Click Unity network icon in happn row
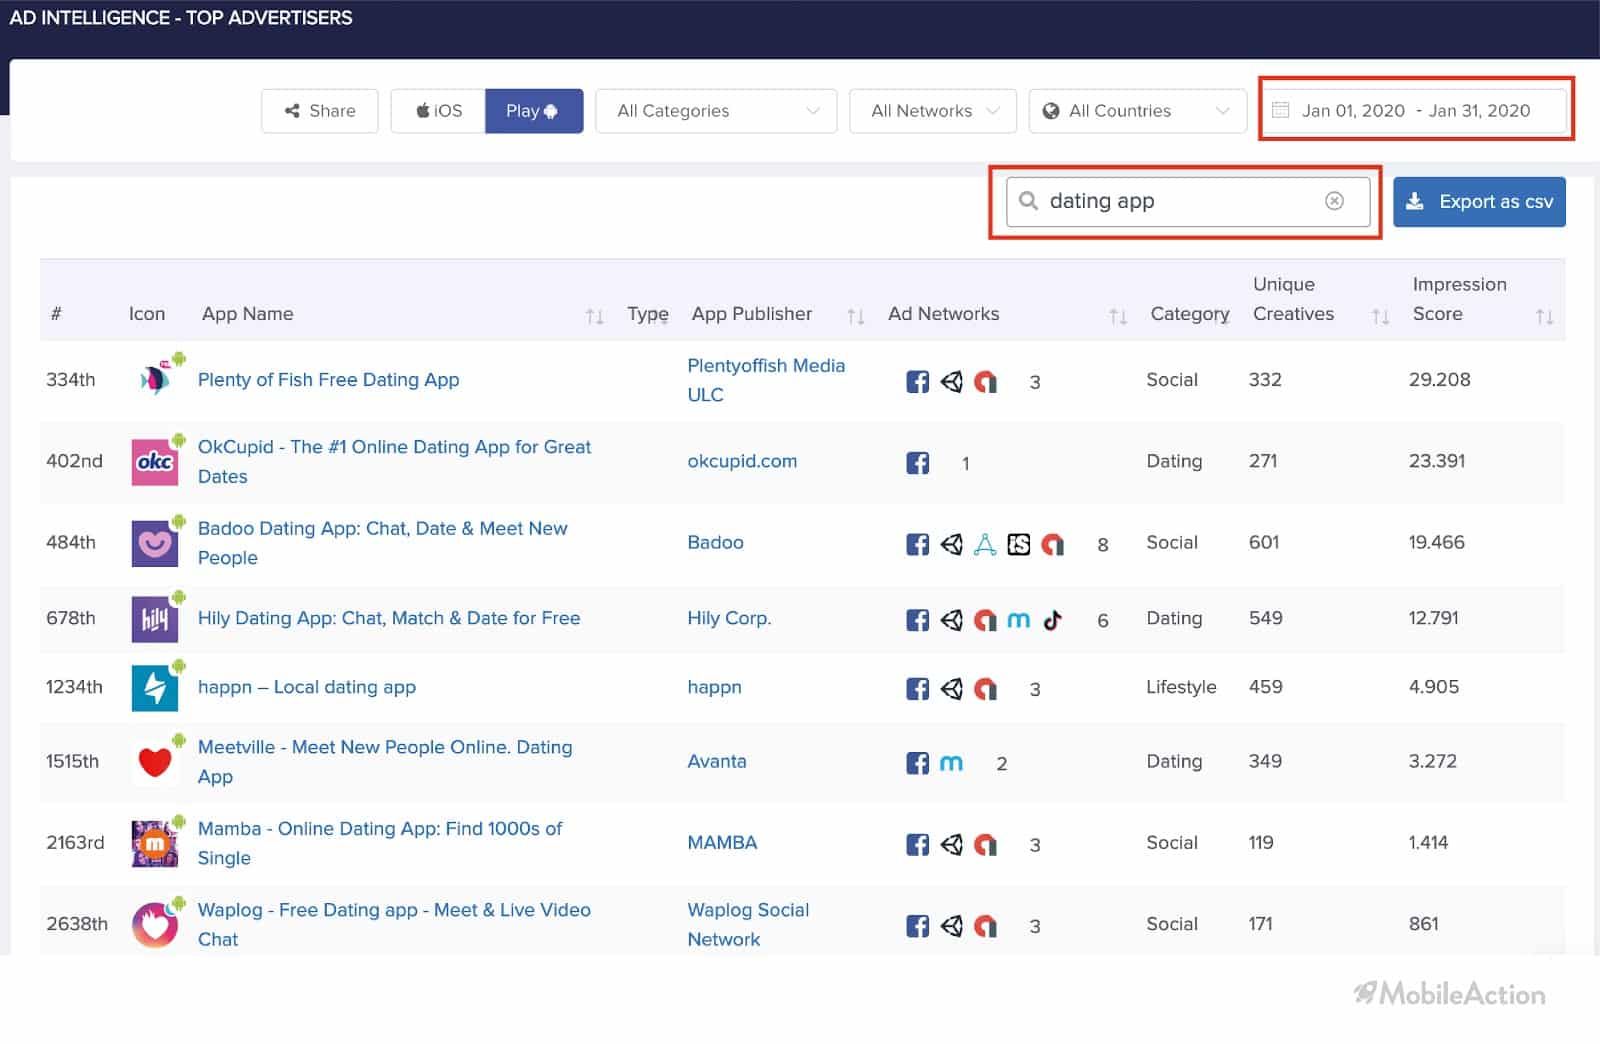Viewport: 1600px width, 1044px height. click(x=951, y=688)
